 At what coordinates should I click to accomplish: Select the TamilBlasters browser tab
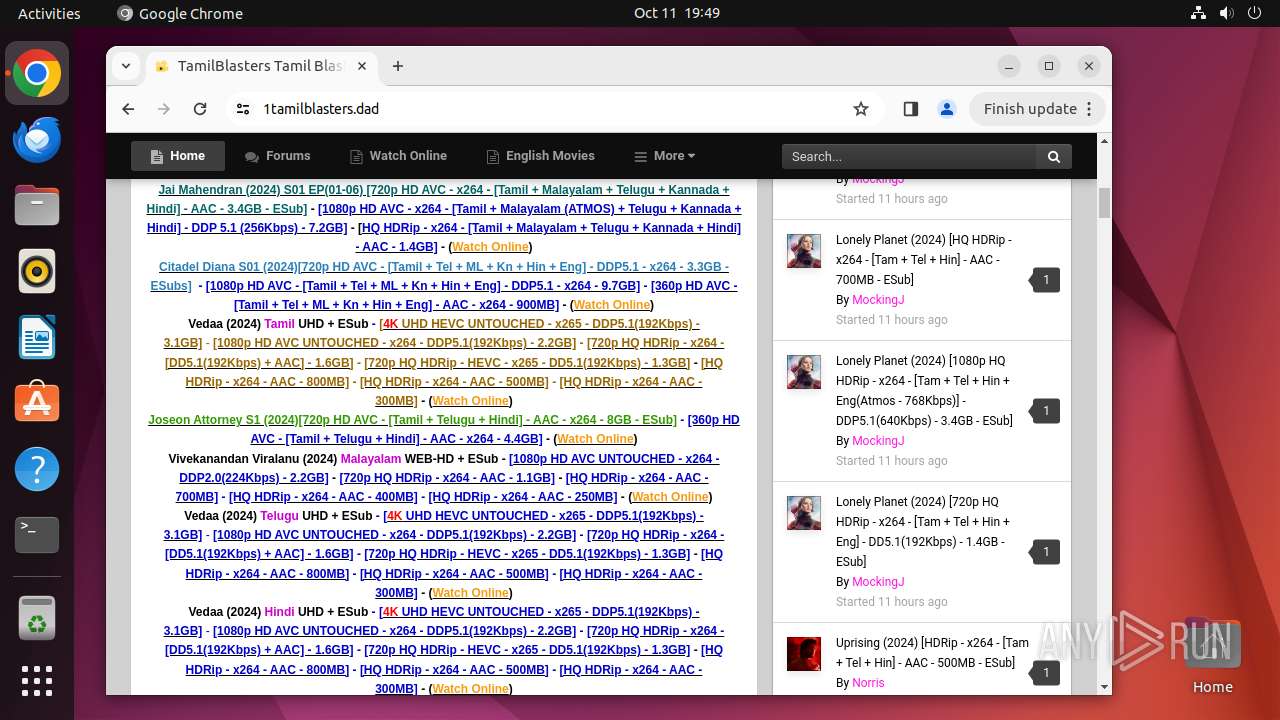[261, 66]
